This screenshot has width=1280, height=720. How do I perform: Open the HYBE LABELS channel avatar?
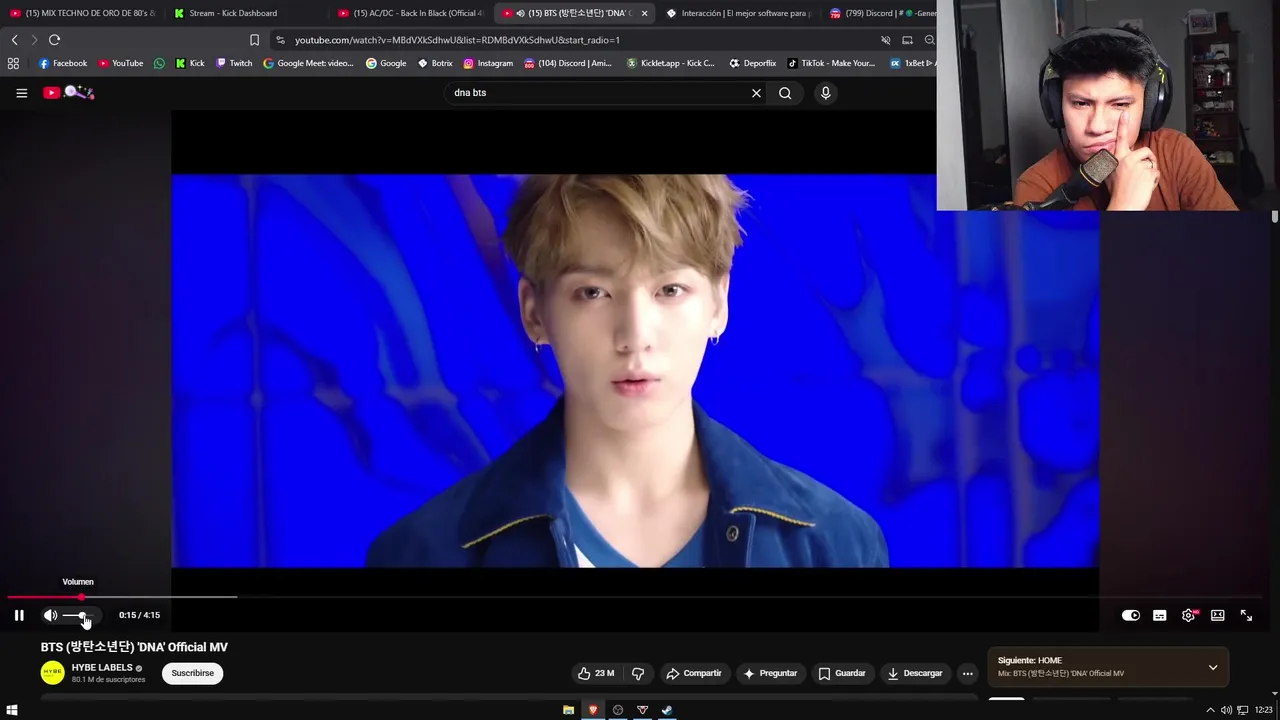[x=52, y=673]
